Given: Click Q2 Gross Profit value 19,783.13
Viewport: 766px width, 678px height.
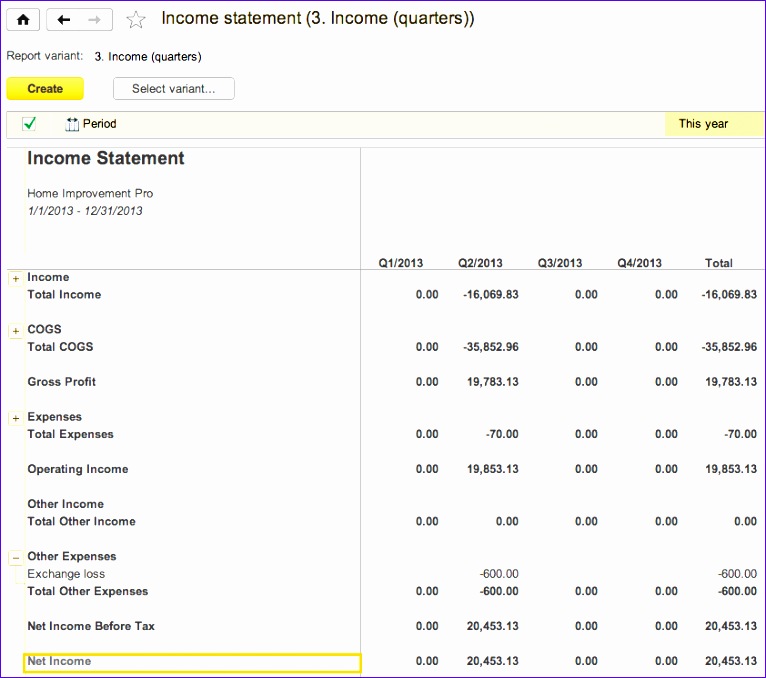Looking at the screenshot, I should [x=492, y=381].
